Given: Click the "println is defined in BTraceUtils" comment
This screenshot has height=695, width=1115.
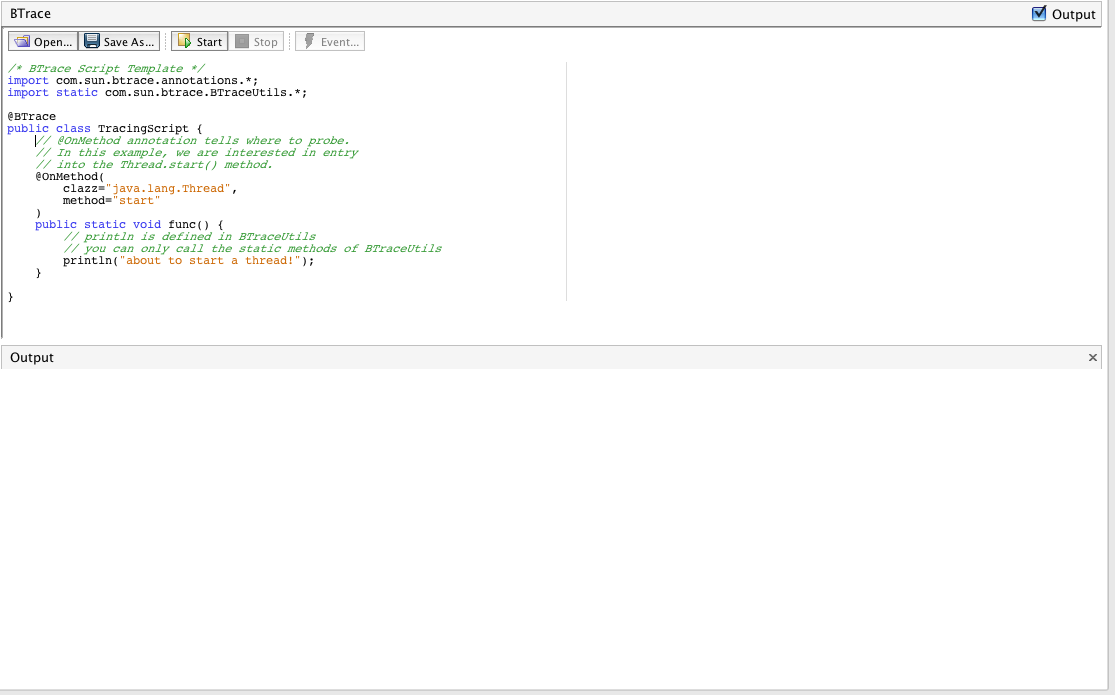Looking at the screenshot, I should (x=190, y=237).
